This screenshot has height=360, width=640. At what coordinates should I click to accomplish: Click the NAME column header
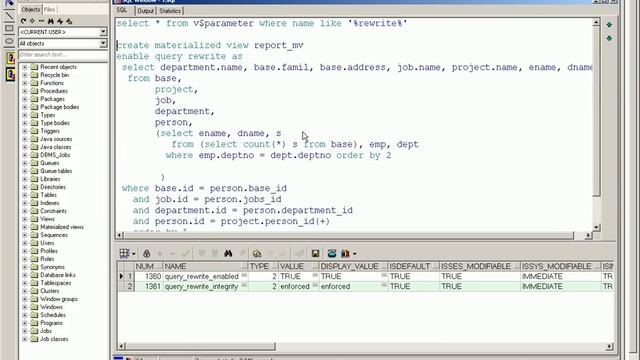(x=205, y=267)
